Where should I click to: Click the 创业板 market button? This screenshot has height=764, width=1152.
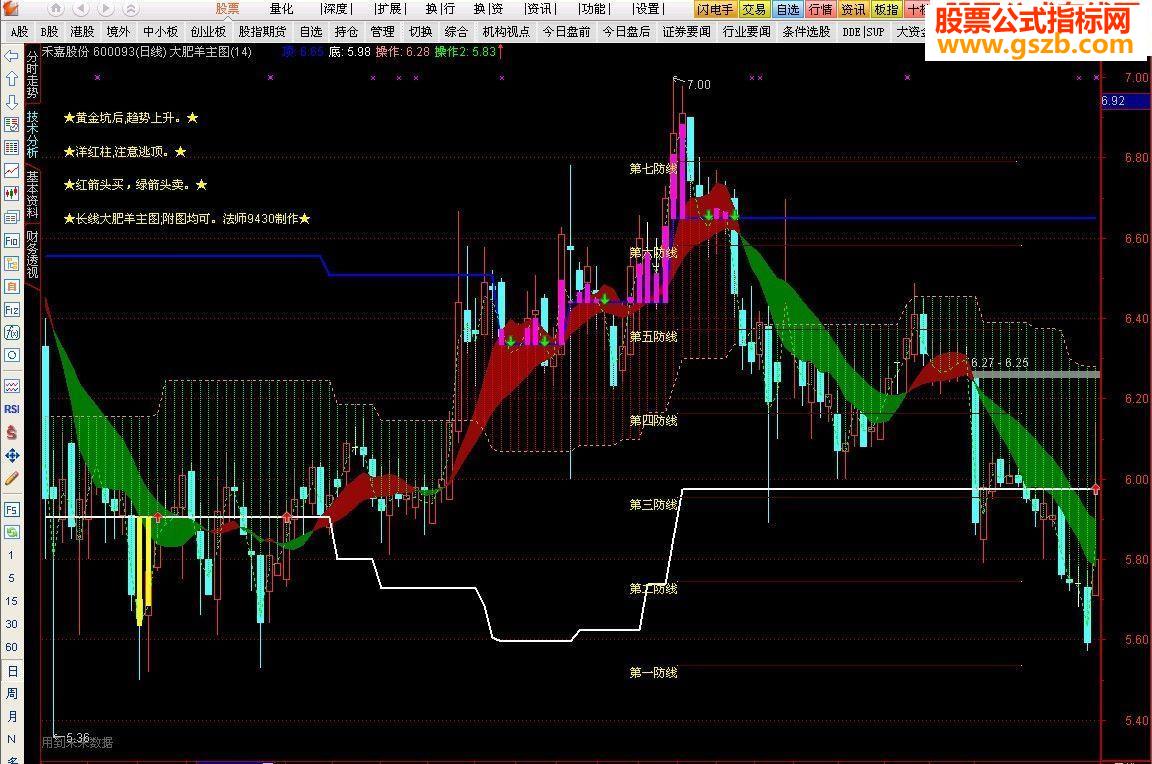[208, 32]
